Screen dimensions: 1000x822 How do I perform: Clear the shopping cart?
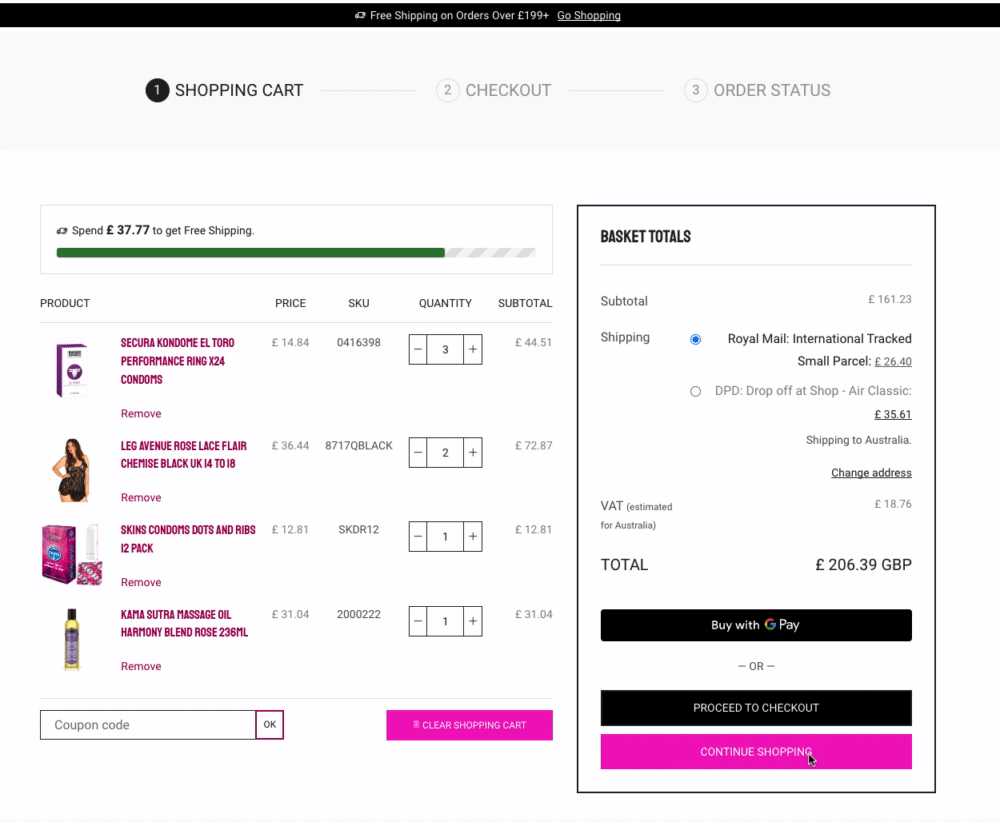469,725
